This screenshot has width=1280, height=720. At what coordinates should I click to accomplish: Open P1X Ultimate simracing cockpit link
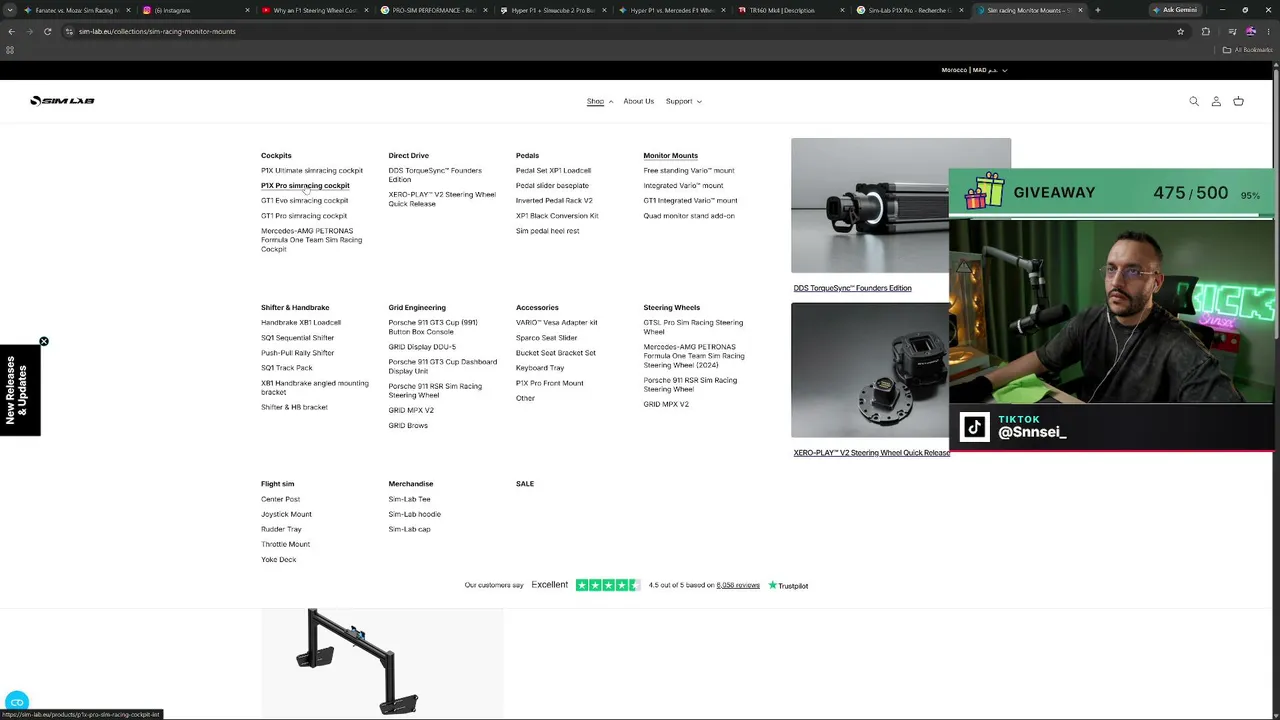pos(312,171)
